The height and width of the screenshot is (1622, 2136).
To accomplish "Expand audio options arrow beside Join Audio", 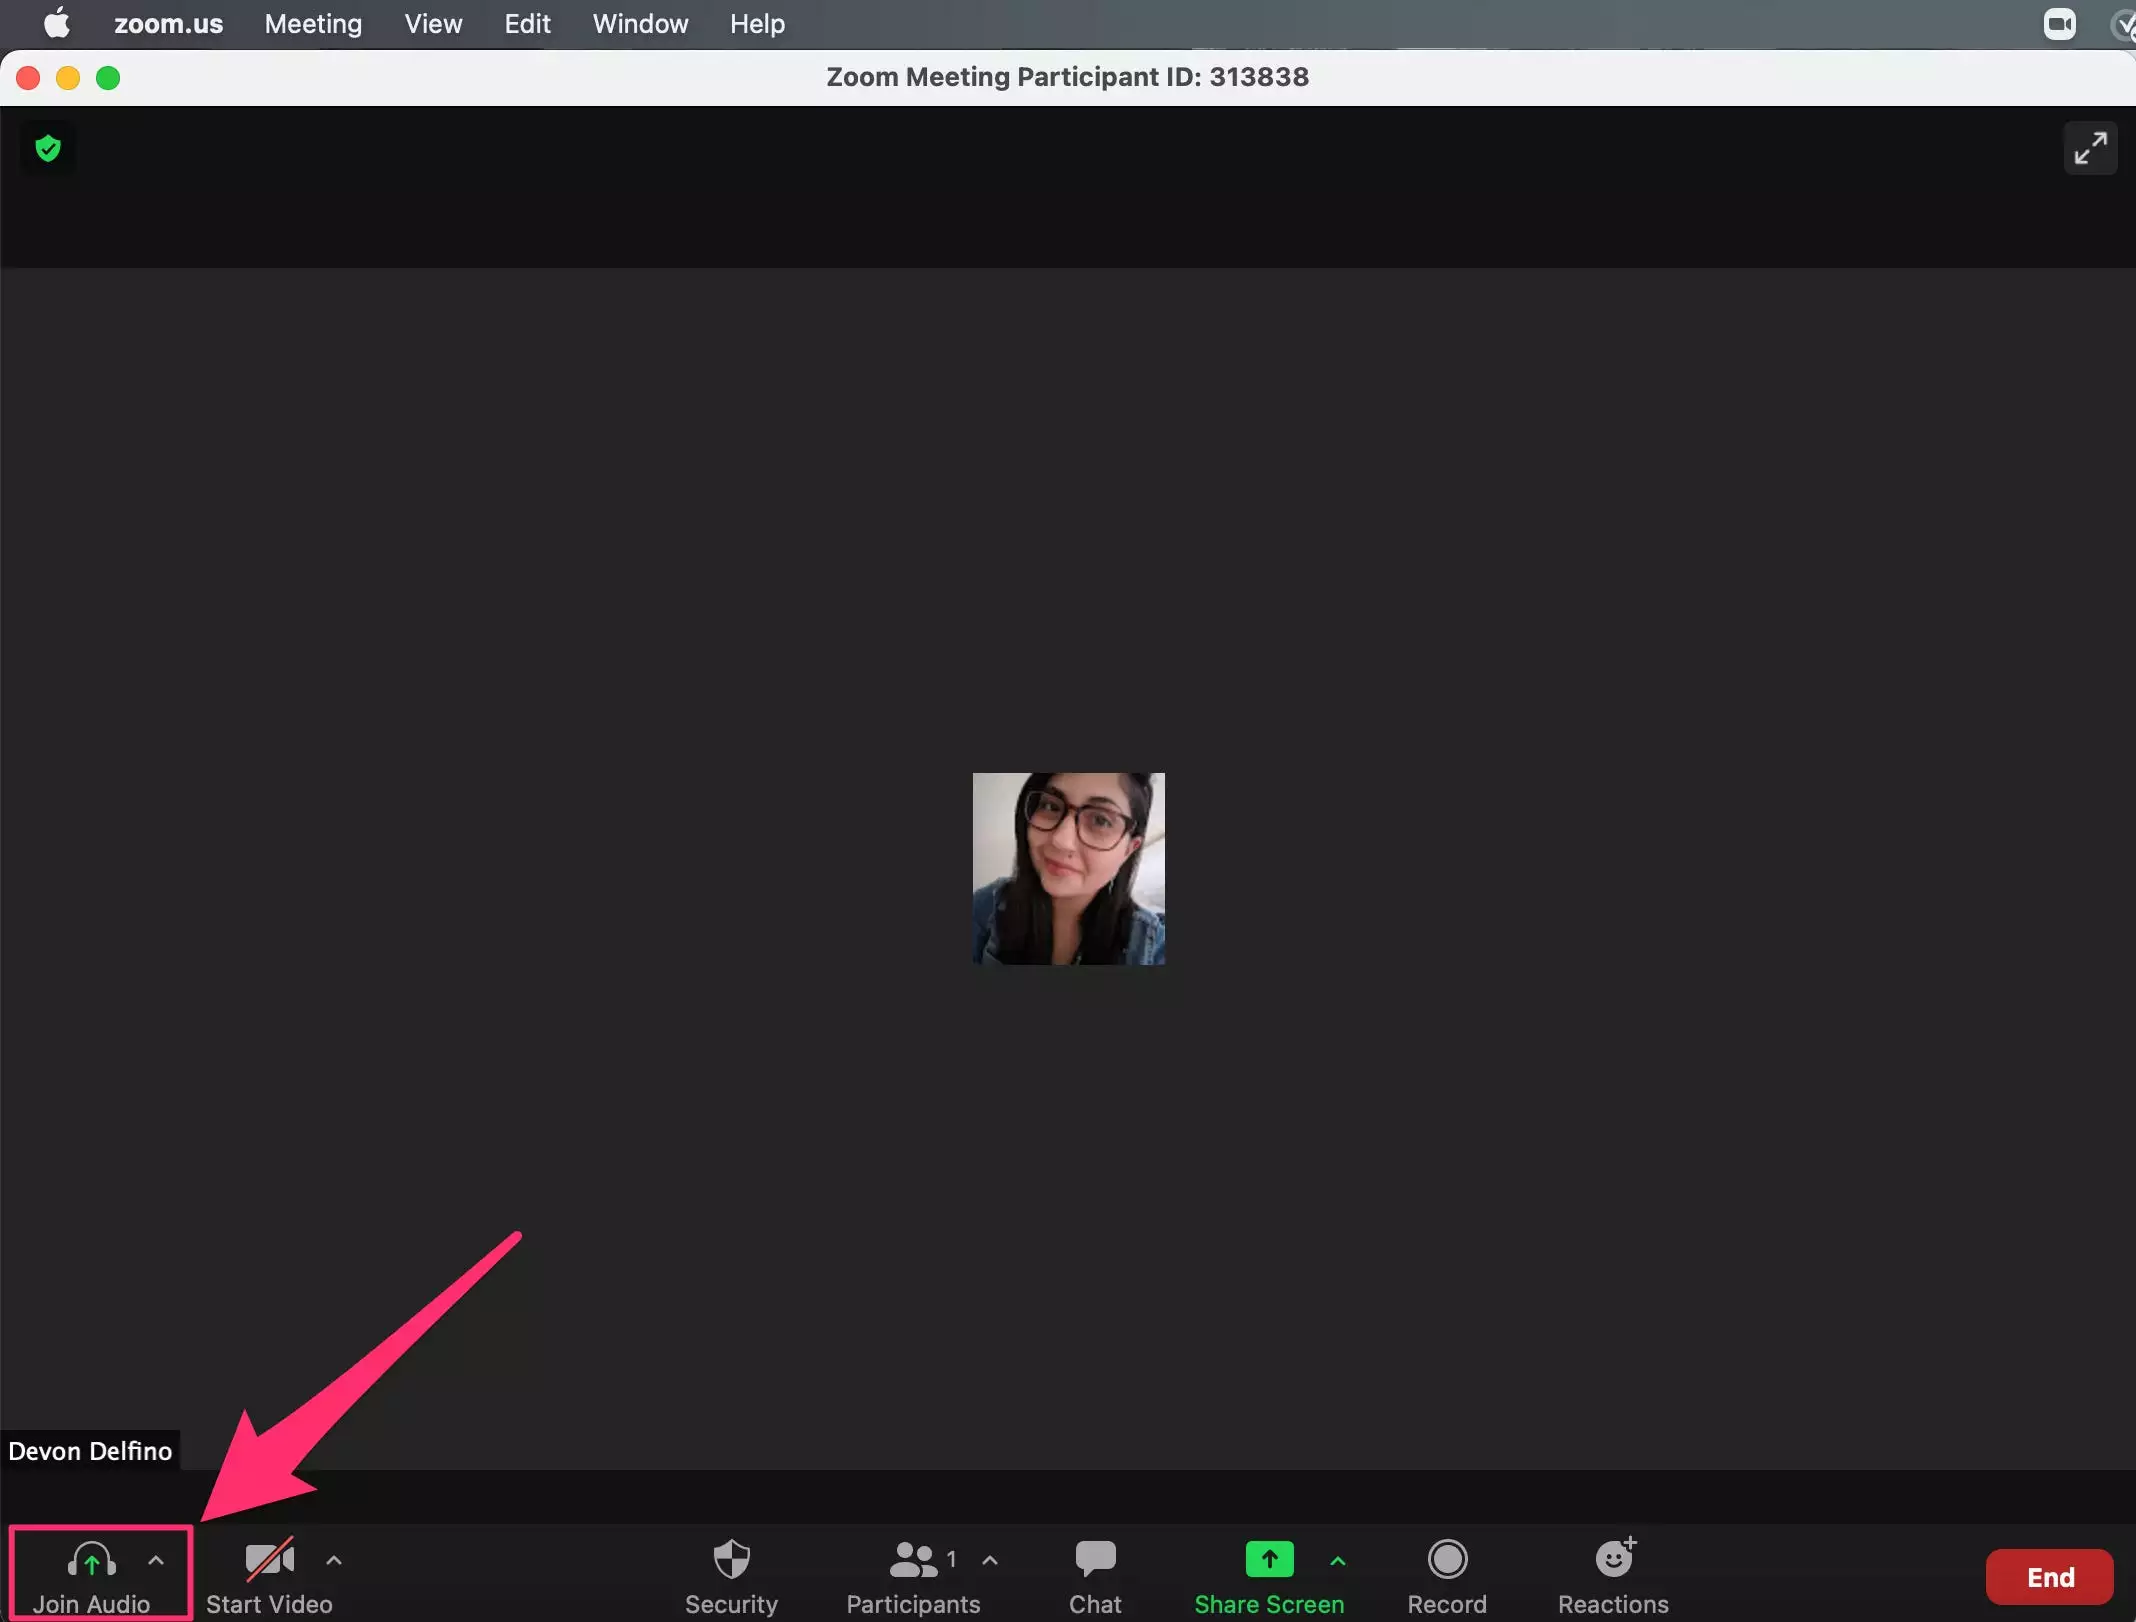I will tap(156, 1560).
